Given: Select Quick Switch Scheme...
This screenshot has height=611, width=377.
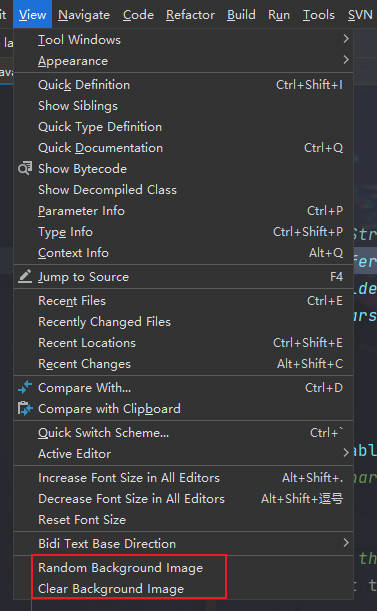Looking at the screenshot, I should [184, 433].
